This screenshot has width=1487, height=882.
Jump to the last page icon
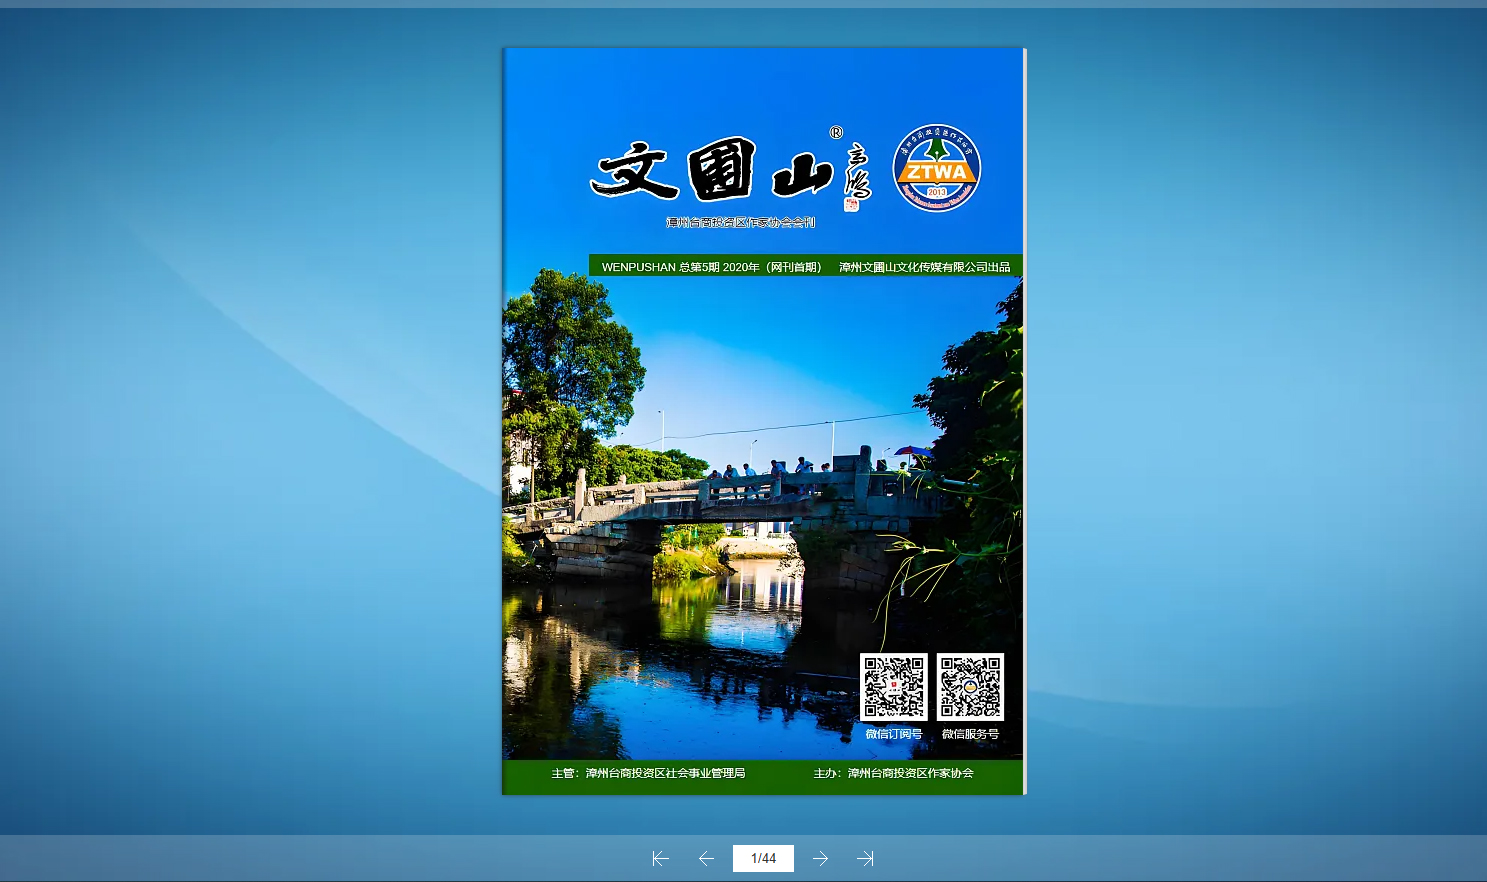click(x=865, y=858)
